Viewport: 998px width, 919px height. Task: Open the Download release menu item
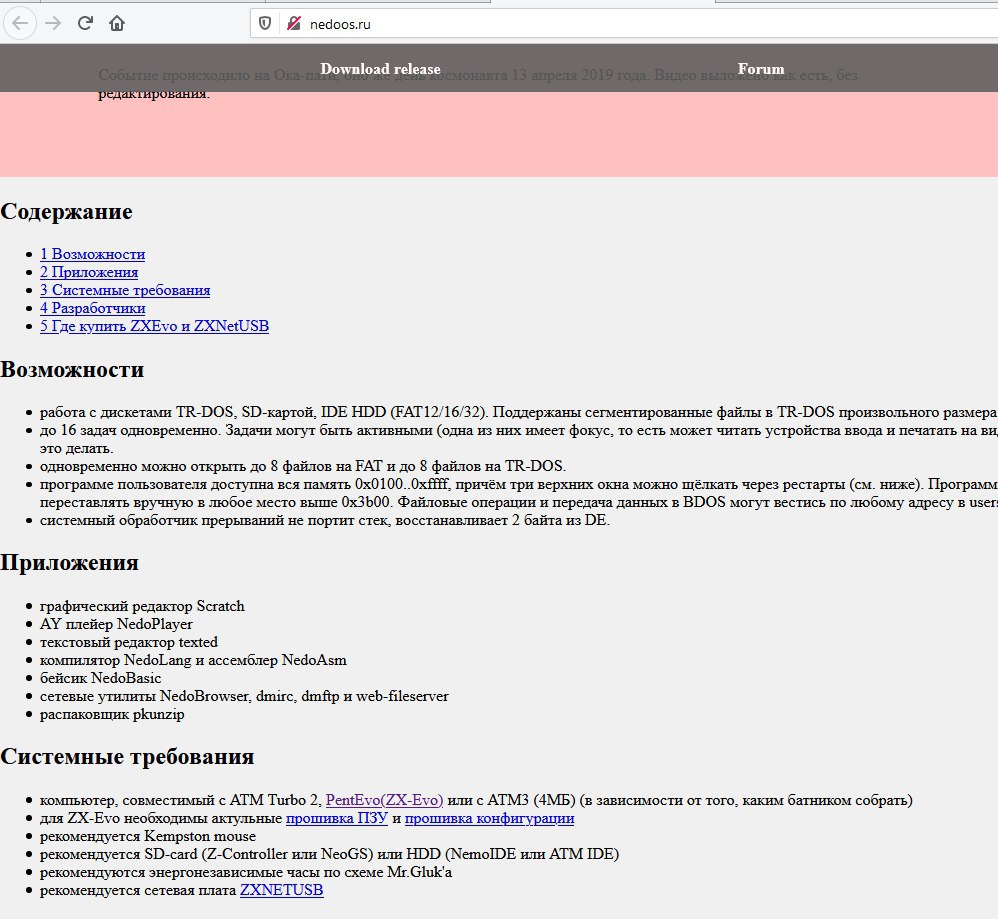pyautogui.click(x=380, y=69)
